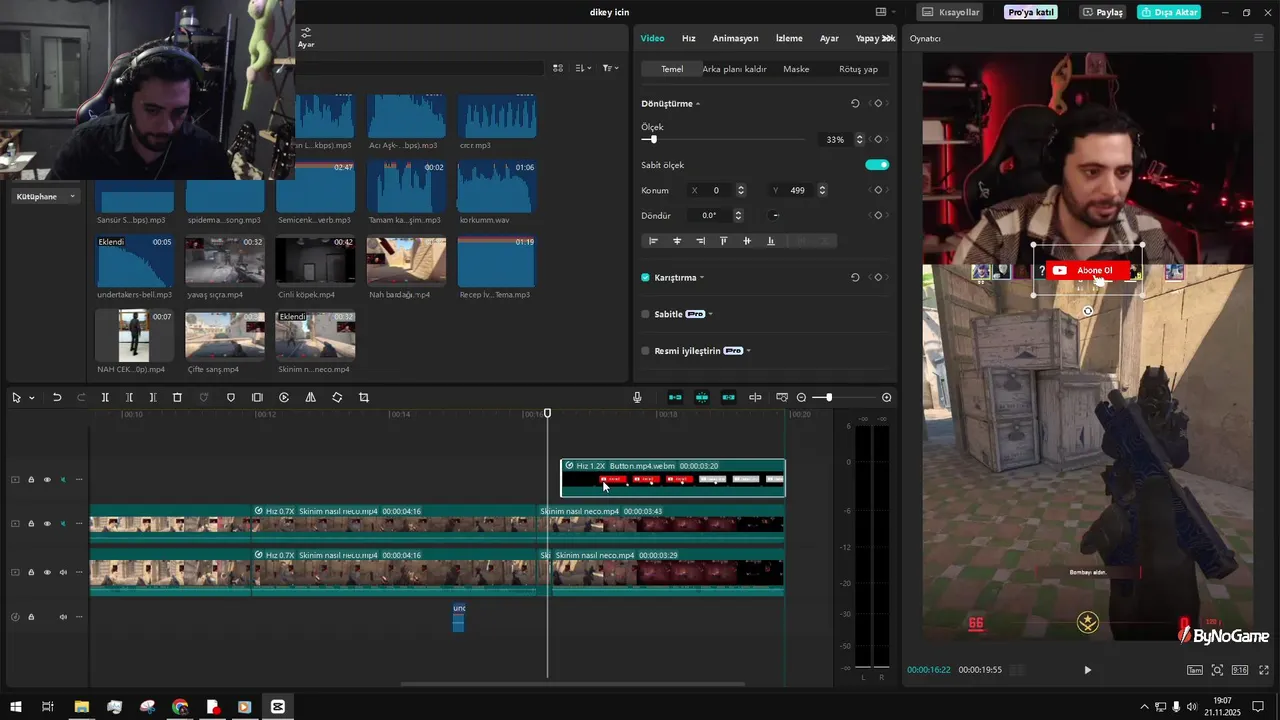The height and width of the screenshot is (720, 1280).
Task: Open the Oynatıcı player menu icon
Action: coord(1258,38)
